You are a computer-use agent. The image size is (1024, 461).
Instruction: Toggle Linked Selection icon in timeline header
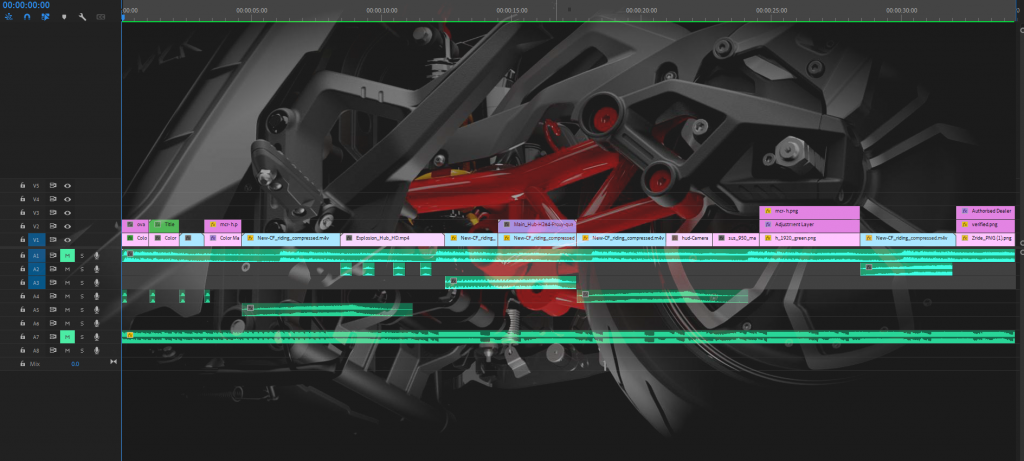(x=46, y=17)
